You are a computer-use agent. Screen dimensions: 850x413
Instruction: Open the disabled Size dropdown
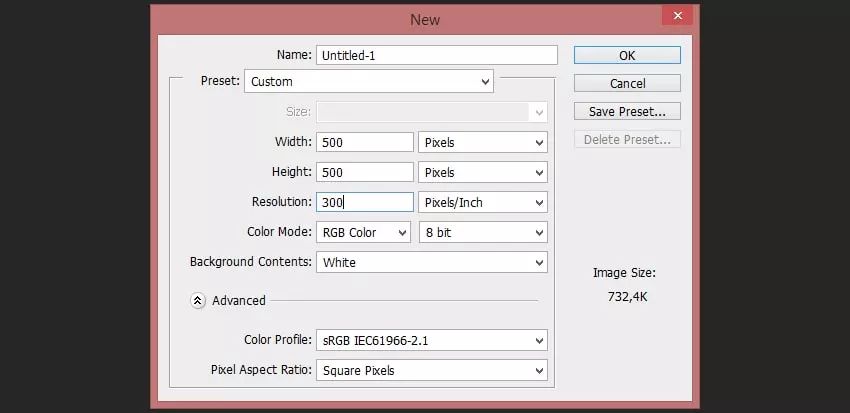pyautogui.click(x=432, y=112)
